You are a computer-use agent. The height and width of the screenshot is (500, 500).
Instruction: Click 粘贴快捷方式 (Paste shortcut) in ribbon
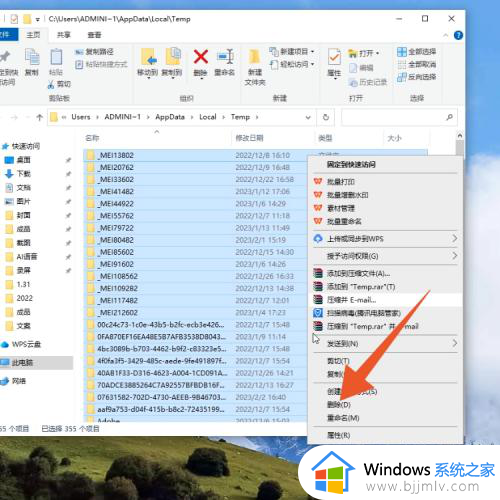click(101, 64)
